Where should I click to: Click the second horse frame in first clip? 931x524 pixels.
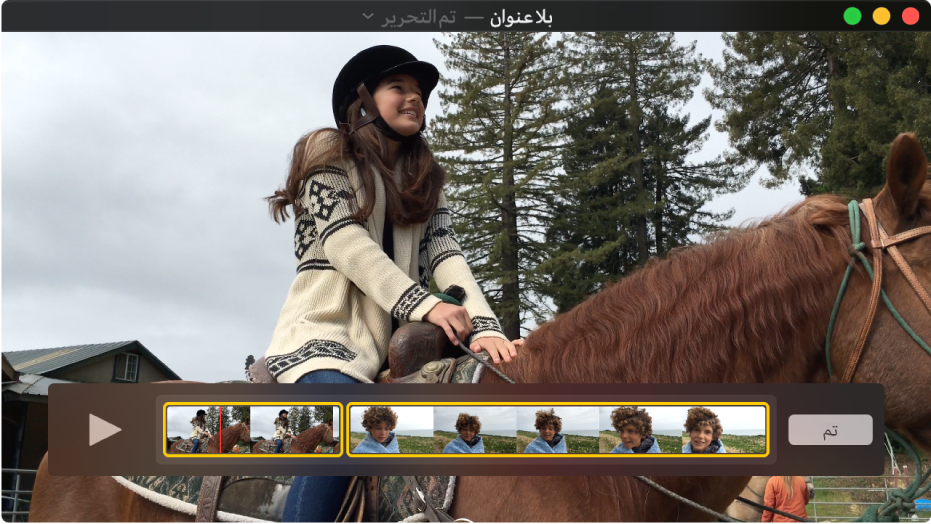point(294,430)
